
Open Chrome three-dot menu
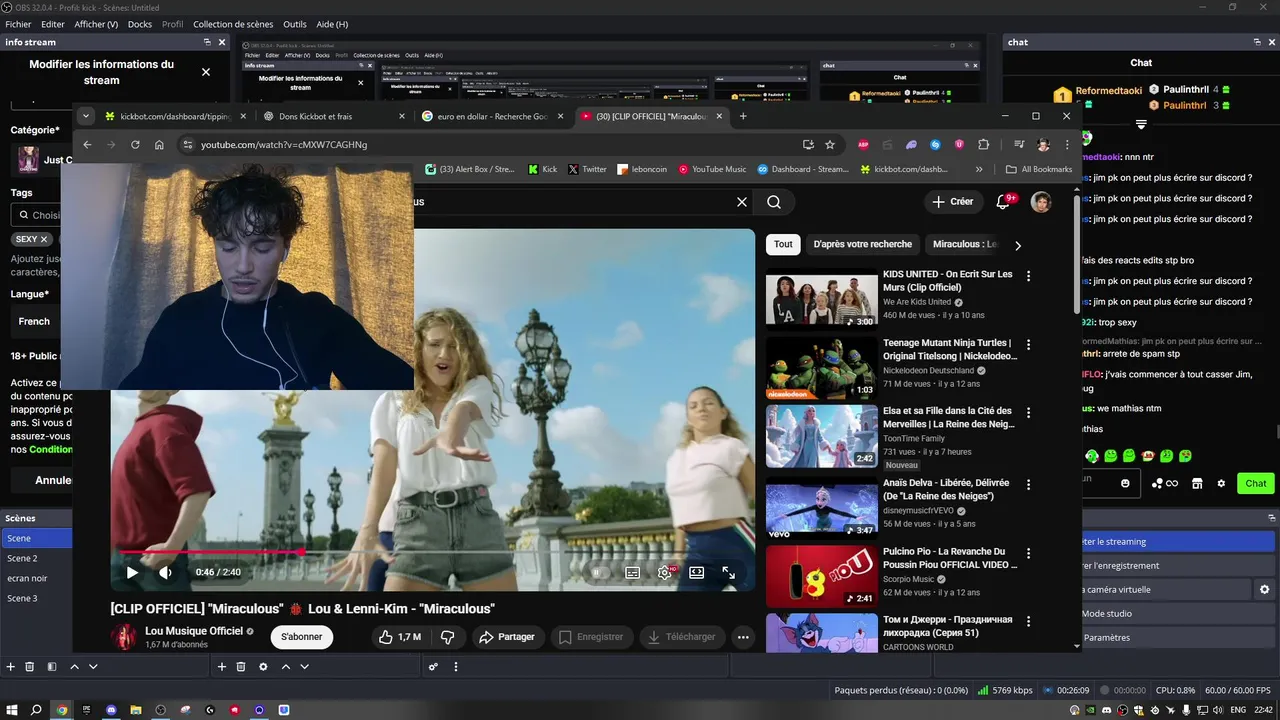[x=1067, y=145]
